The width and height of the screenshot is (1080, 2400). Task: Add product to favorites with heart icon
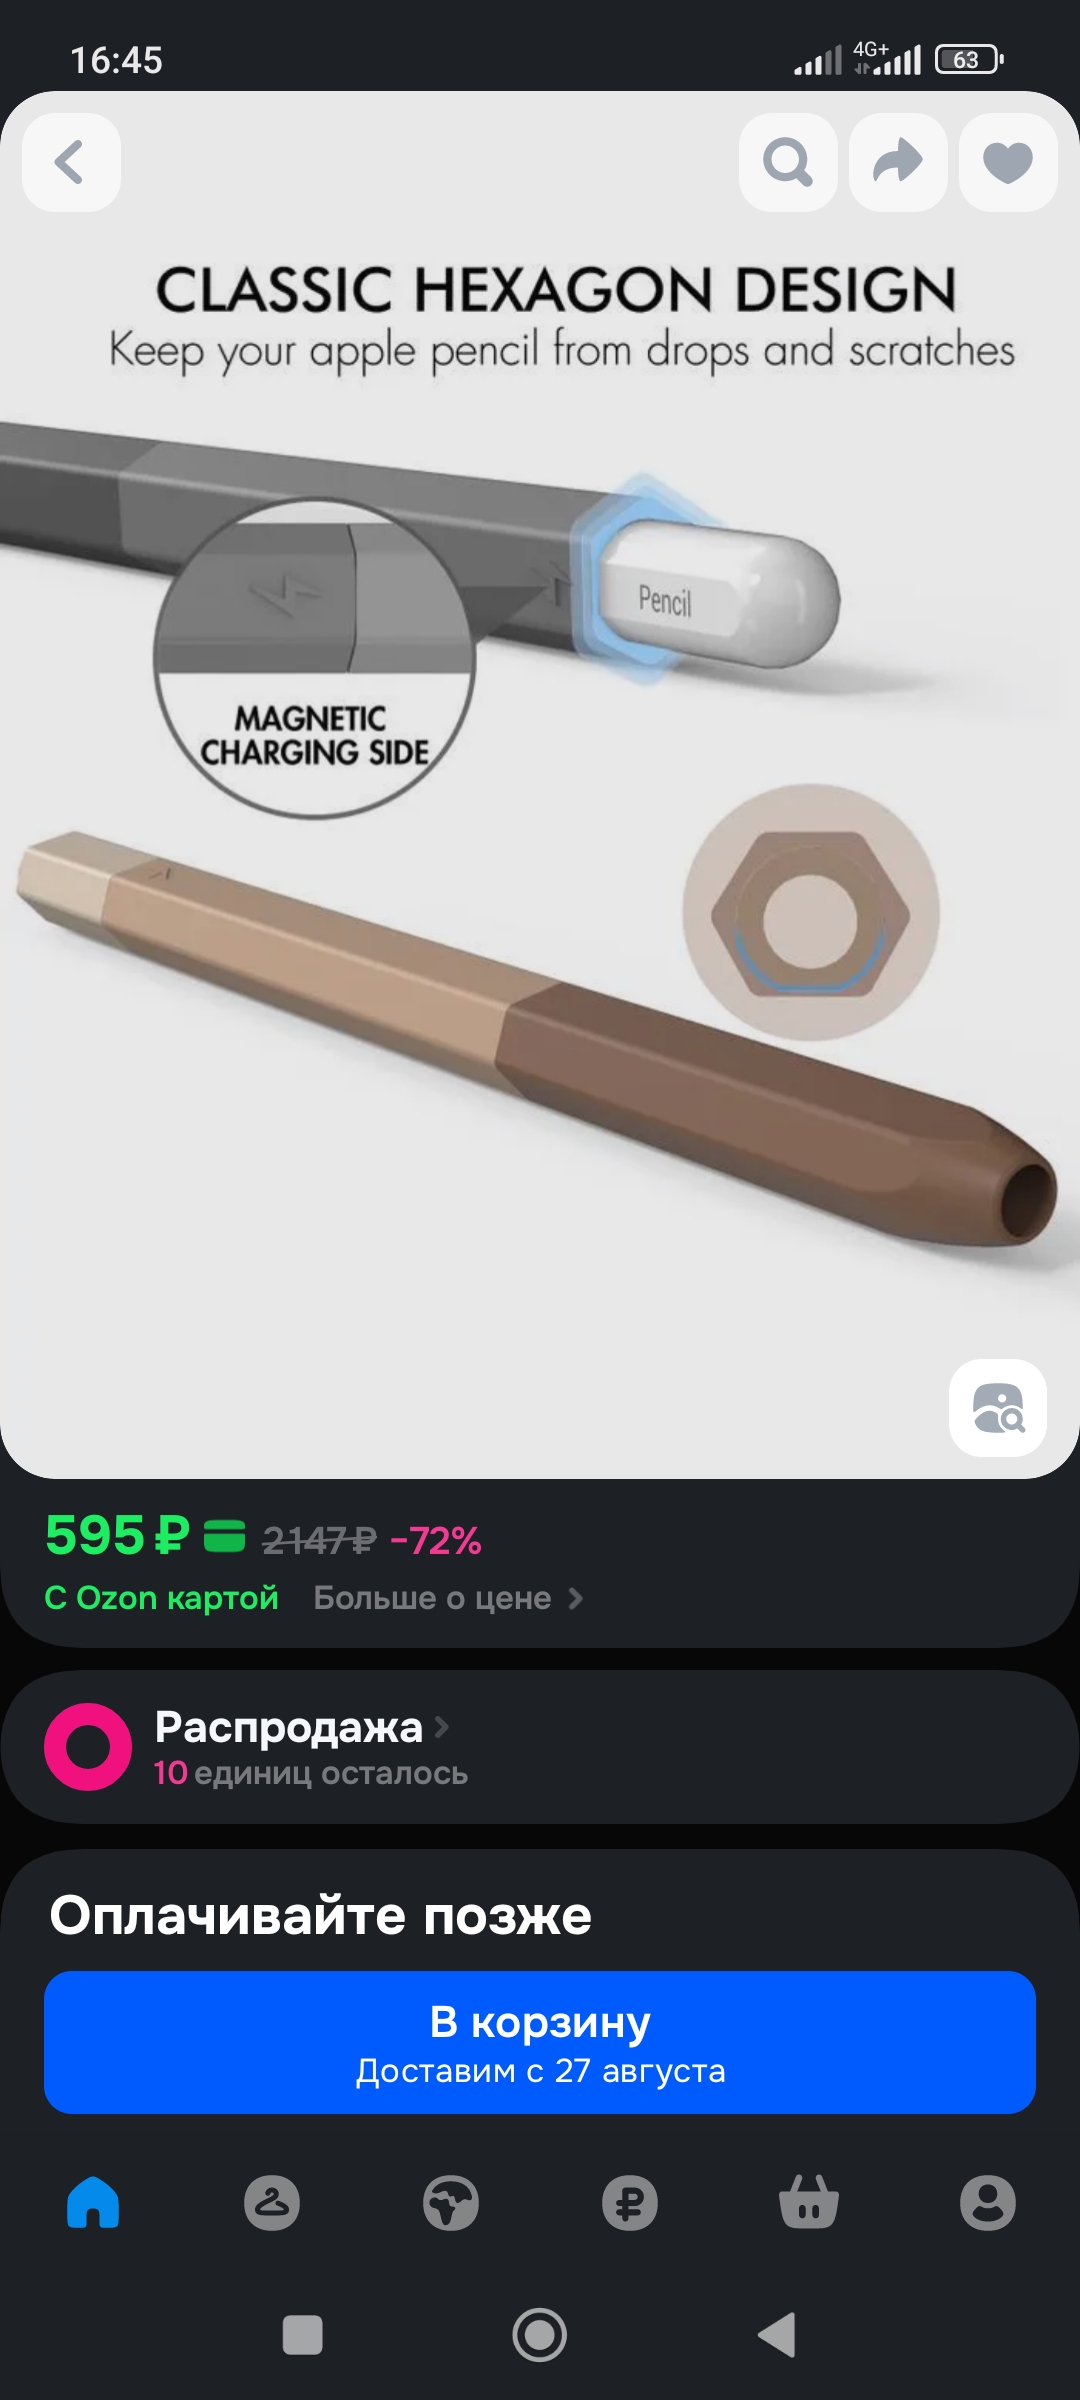point(1008,162)
